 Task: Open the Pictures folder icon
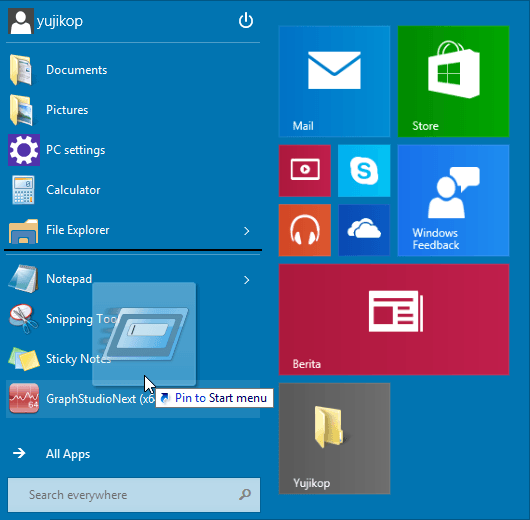pyautogui.click(x=22, y=110)
